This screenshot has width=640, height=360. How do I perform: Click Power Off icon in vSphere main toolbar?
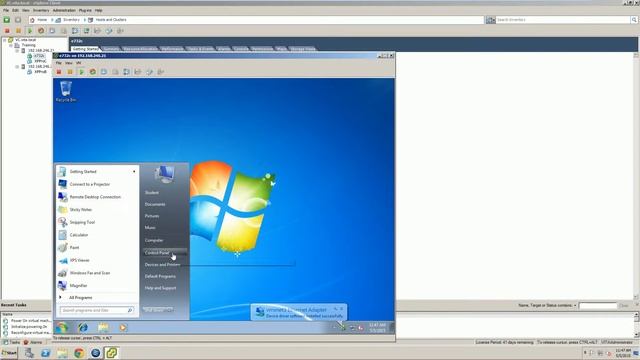pos(7,31)
